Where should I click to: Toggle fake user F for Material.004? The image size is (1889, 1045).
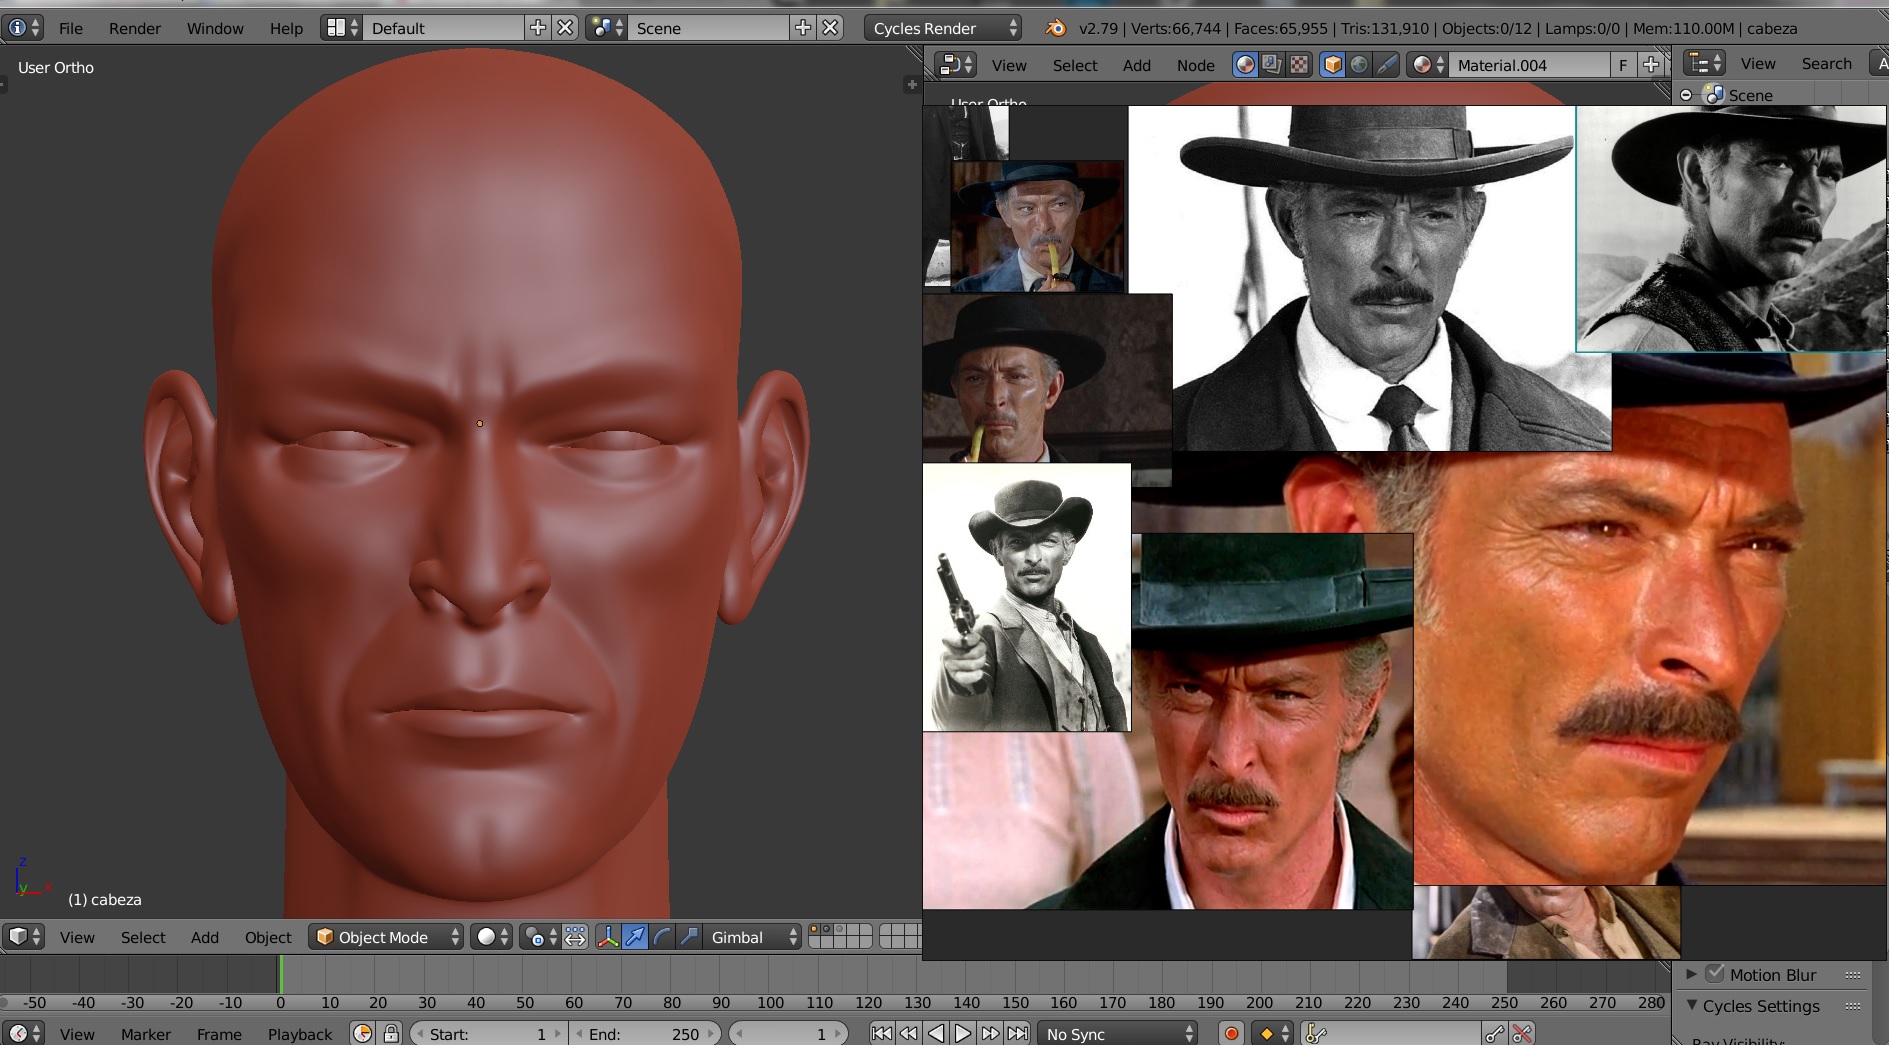(1623, 65)
